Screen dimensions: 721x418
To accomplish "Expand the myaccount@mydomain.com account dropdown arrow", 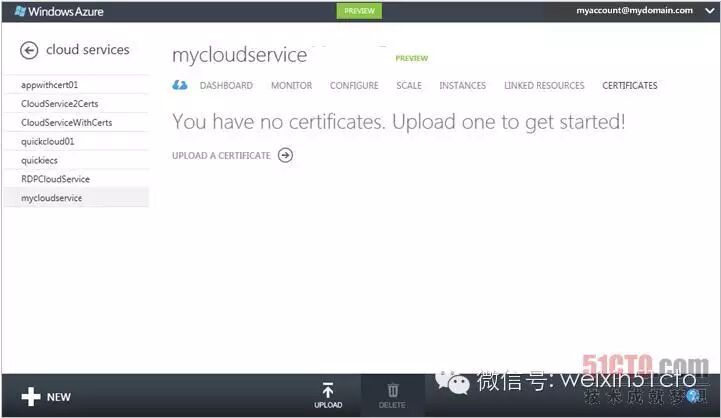I will [x=710, y=11].
